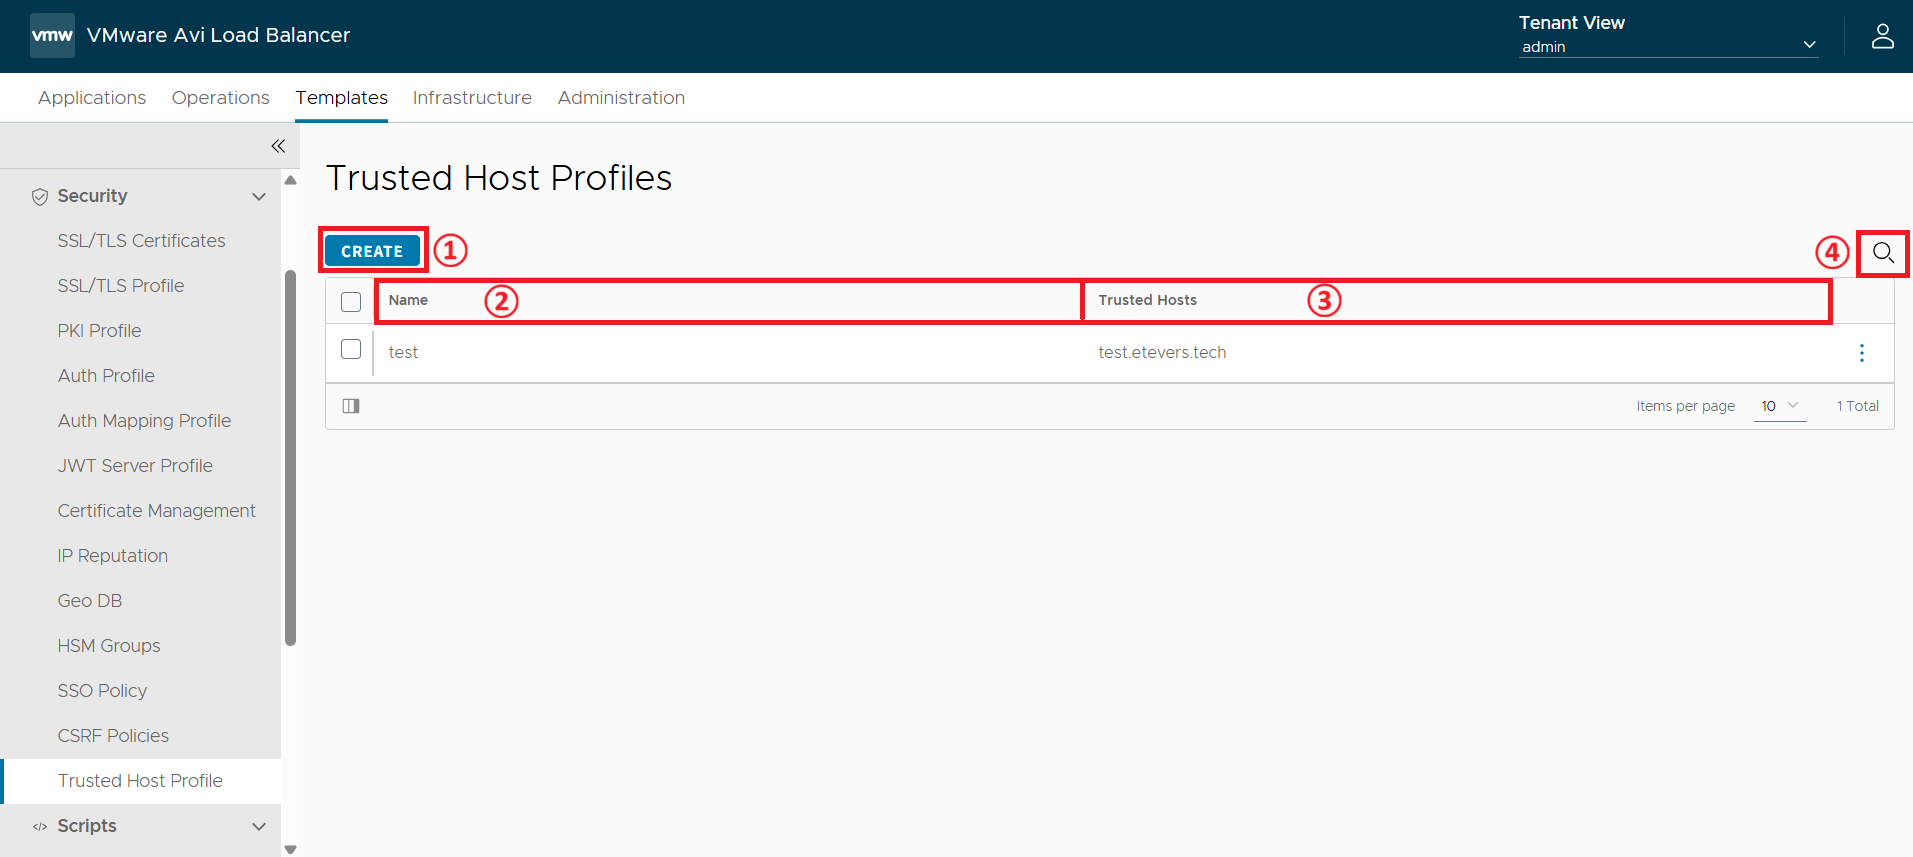
Task: Select Certificate Management in sidebar
Action: [x=157, y=511]
